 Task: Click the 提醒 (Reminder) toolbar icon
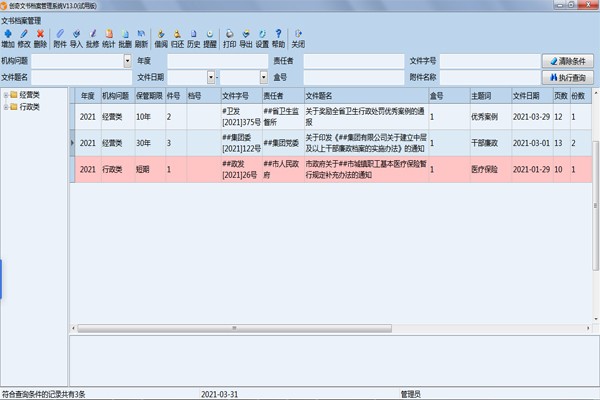coord(210,39)
